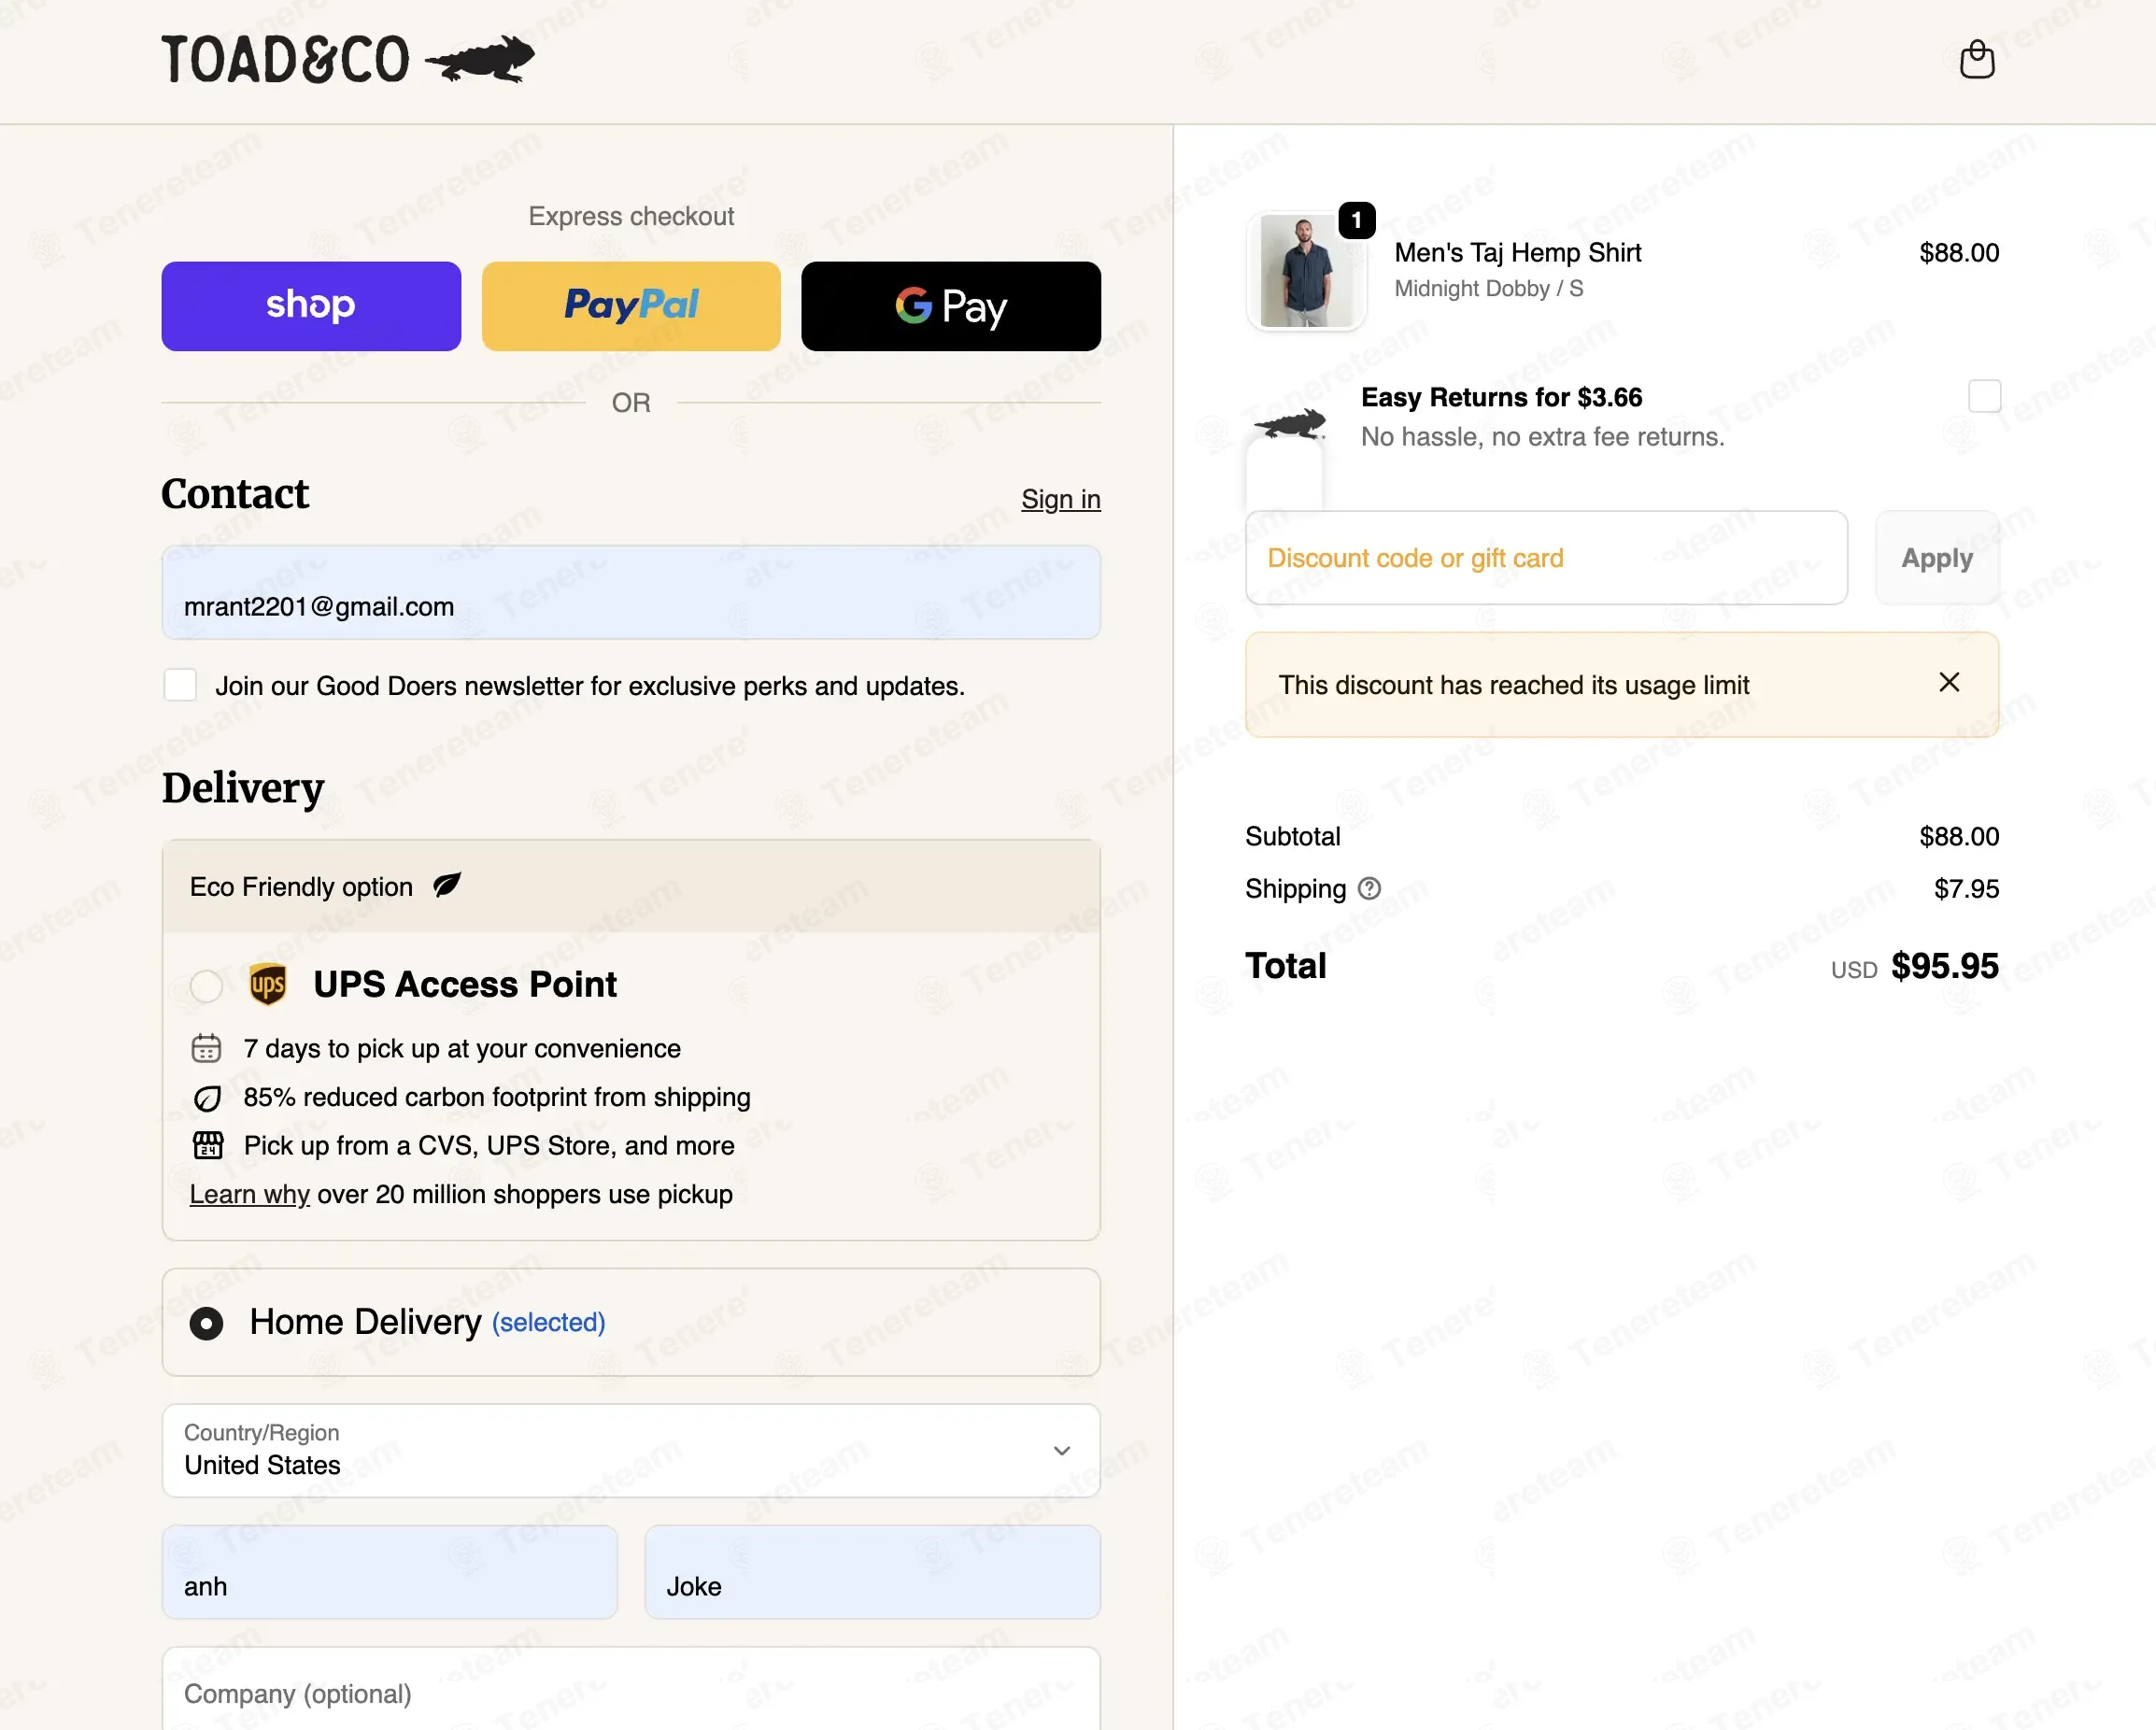This screenshot has width=2156, height=1730.
Task: Click the email contact field
Action: pos(631,593)
